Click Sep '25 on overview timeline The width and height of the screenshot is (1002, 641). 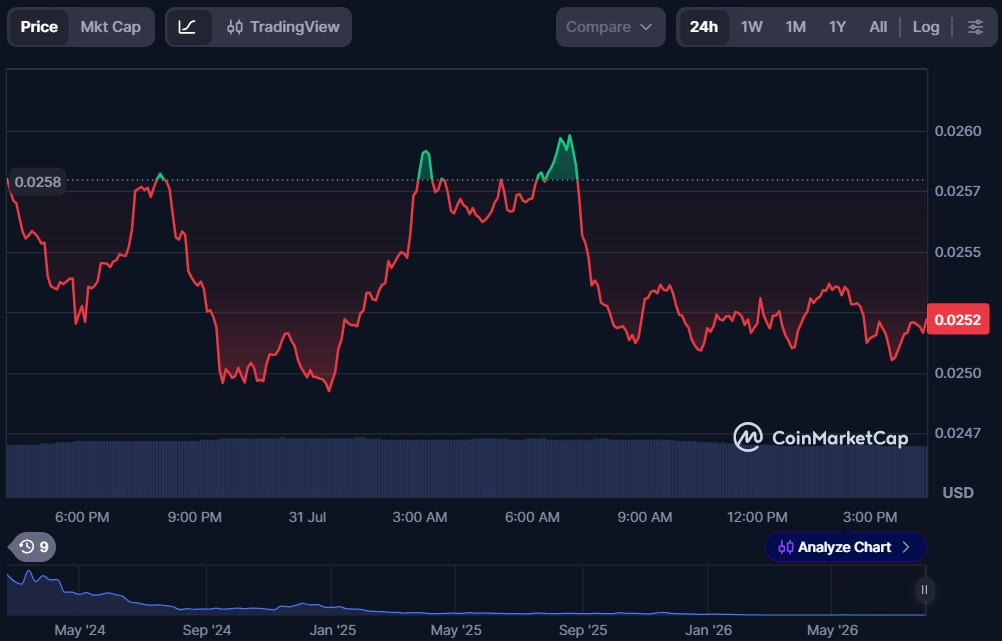[583, 630]
